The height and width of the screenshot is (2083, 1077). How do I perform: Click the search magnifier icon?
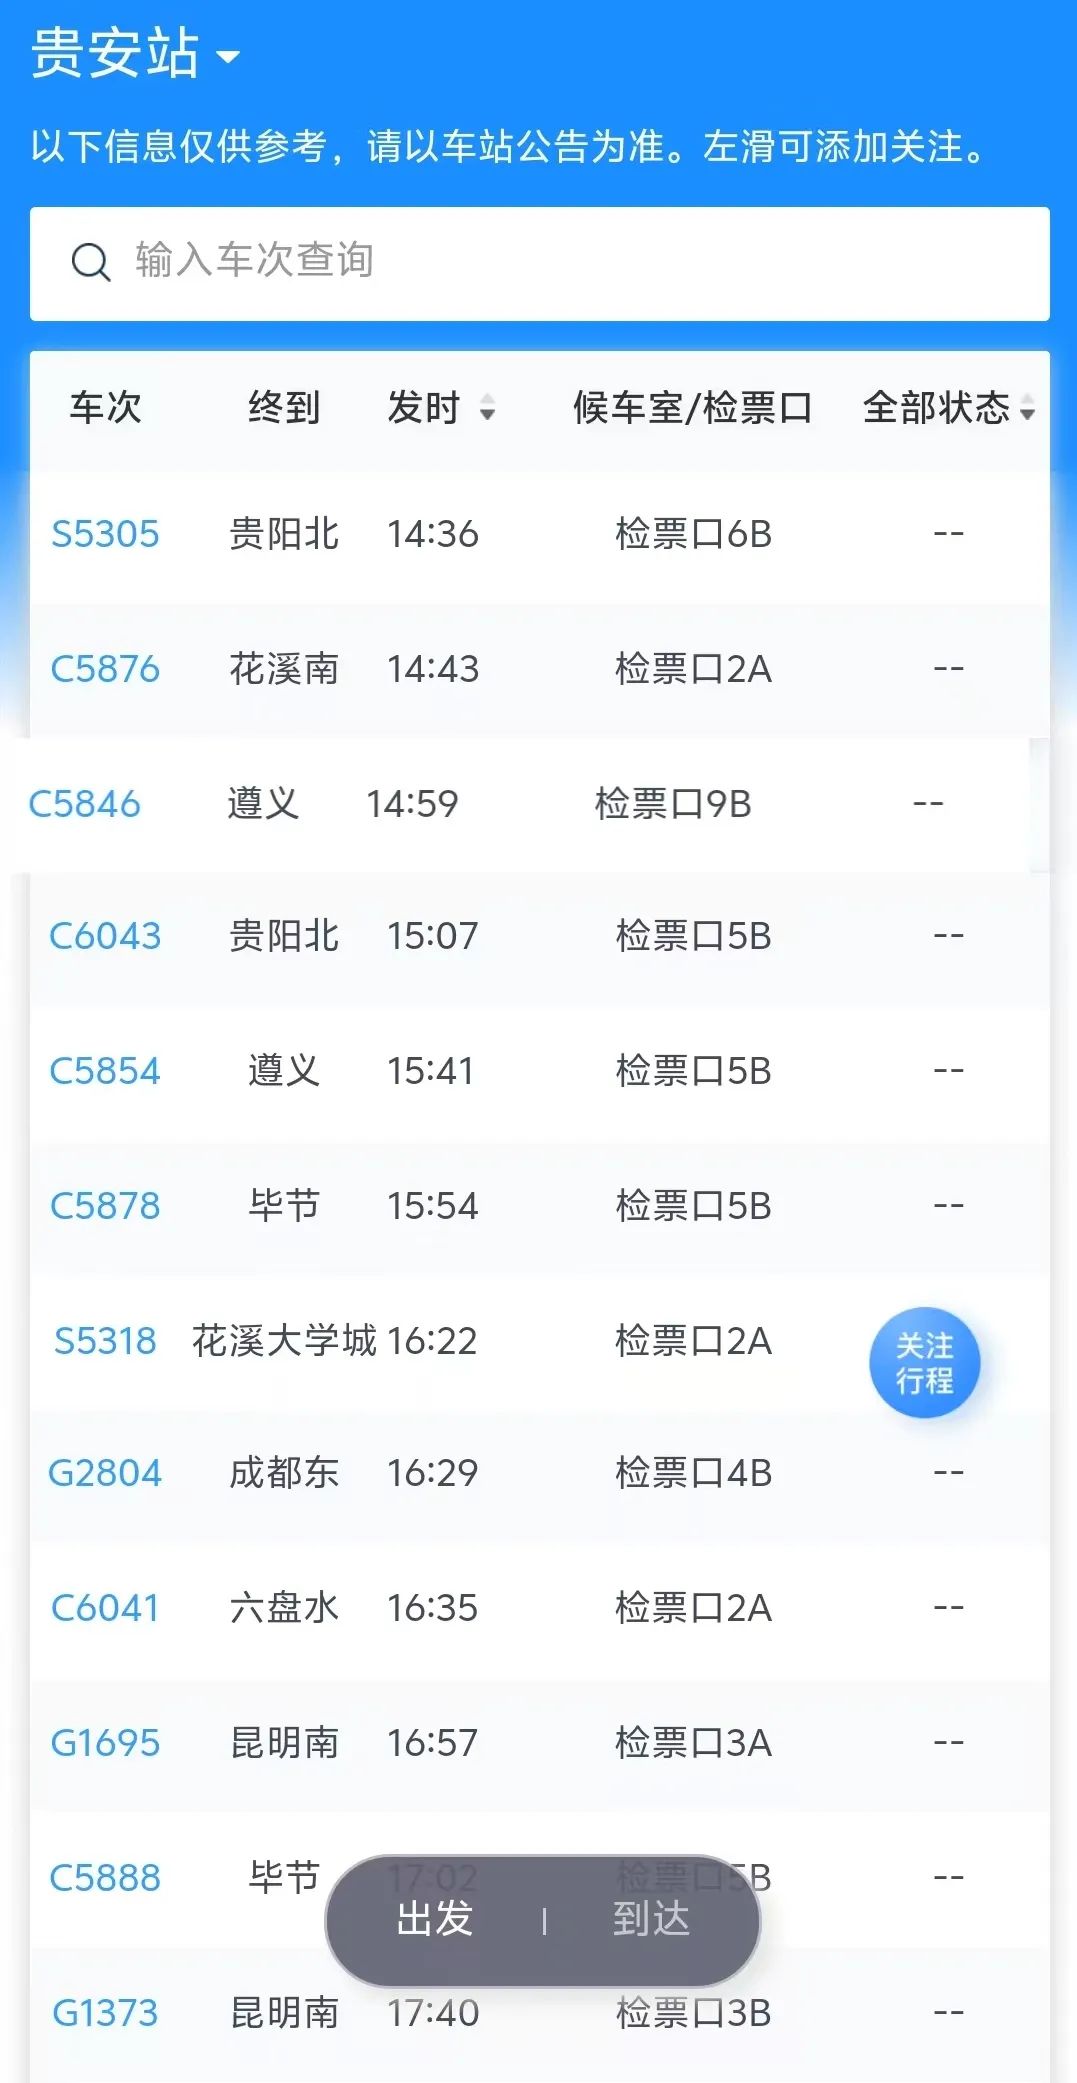[x=91, y=263]
